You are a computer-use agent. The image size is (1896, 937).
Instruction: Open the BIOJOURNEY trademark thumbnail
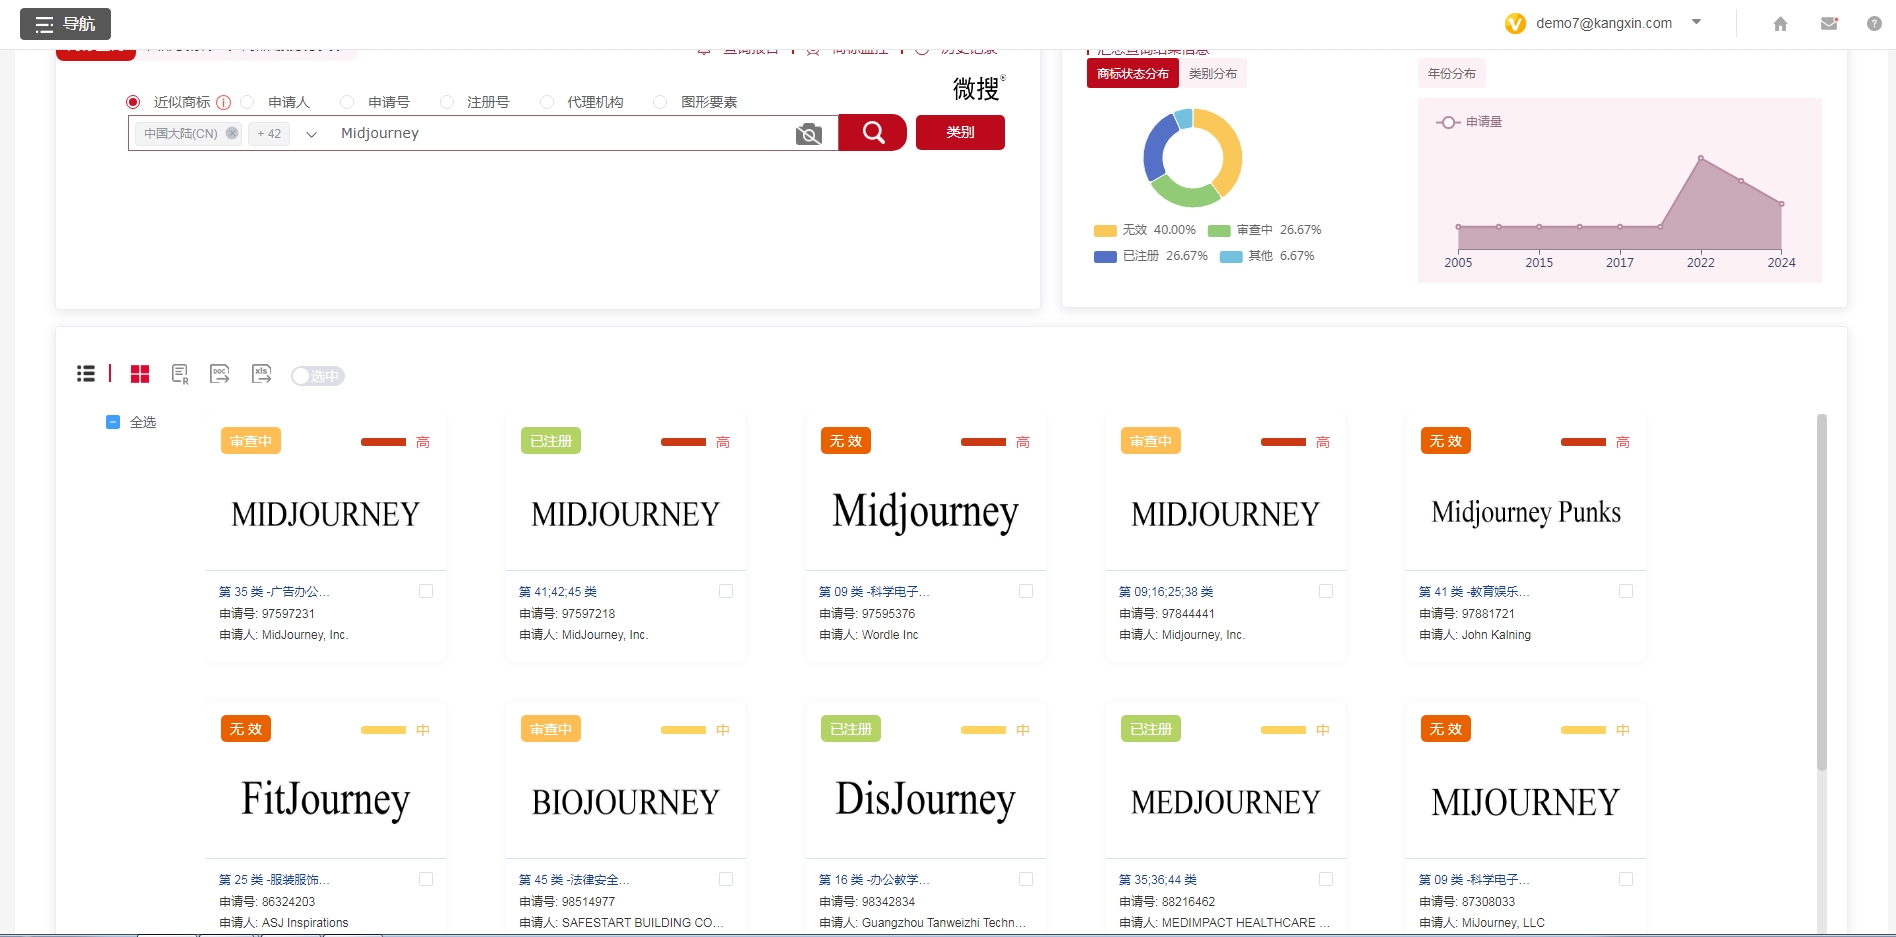[626, 802]
